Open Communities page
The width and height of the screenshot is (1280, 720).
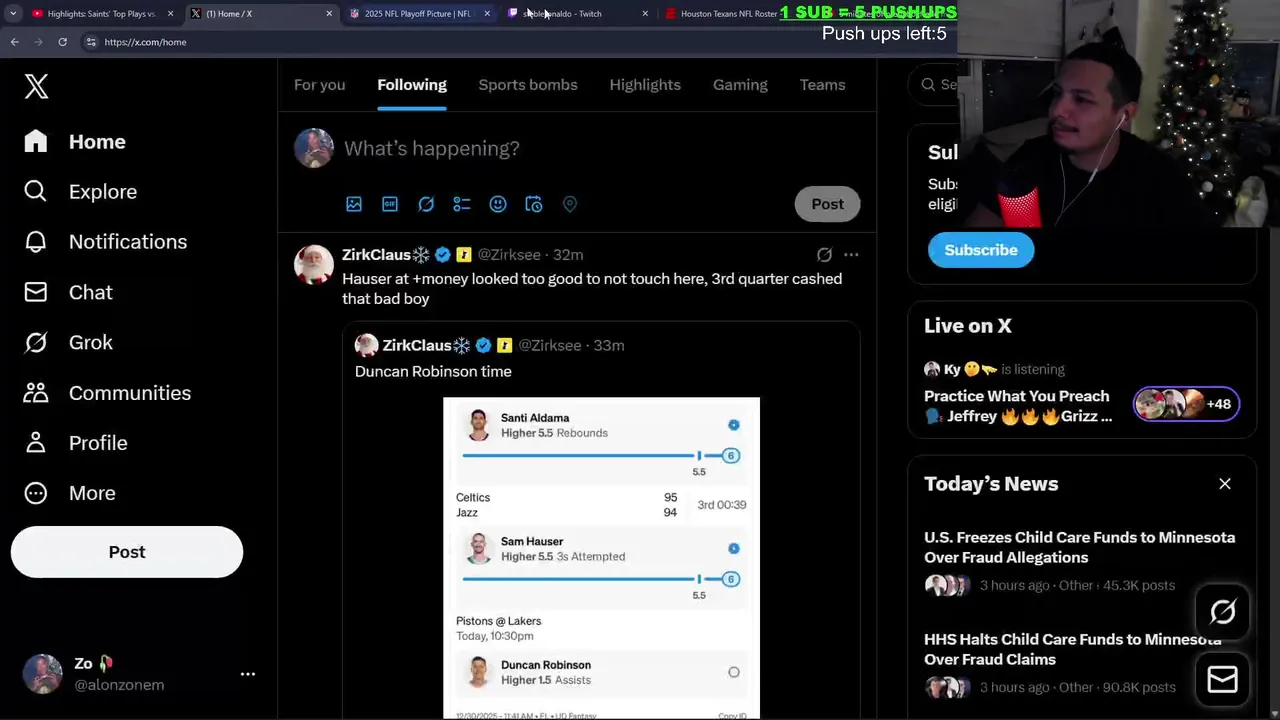click(x=107, y=393)
